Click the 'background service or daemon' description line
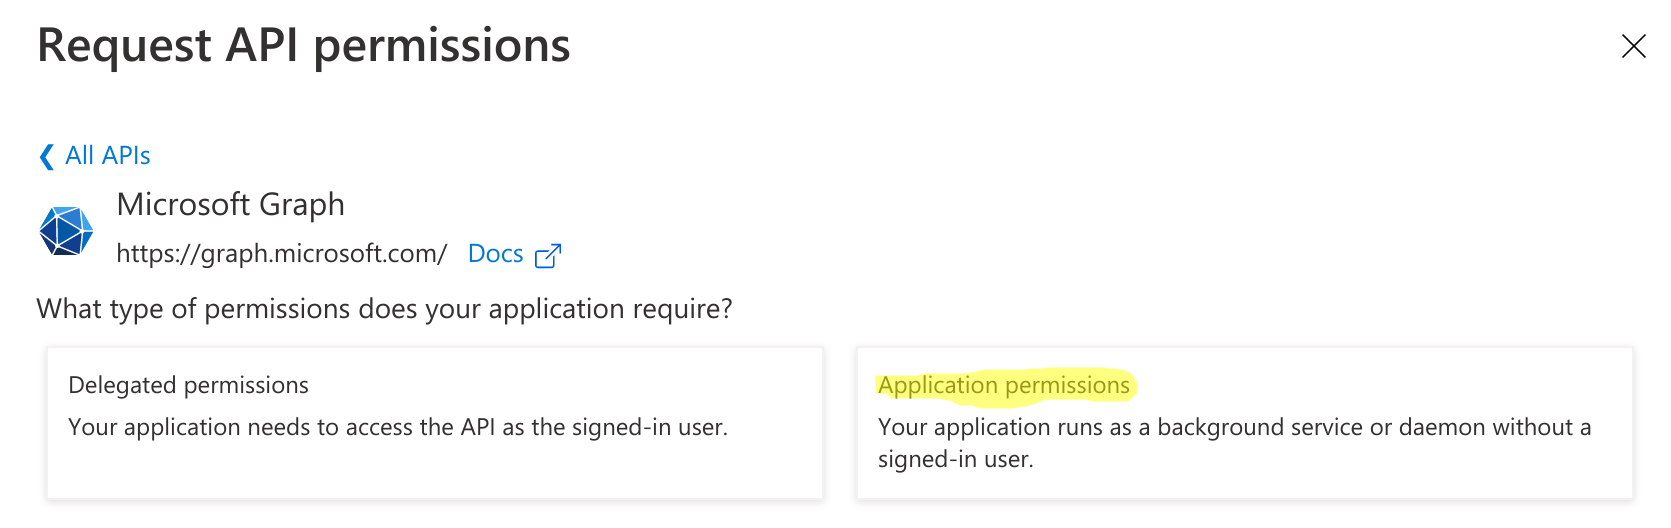1671x528 pixels. coord(1233,428)
